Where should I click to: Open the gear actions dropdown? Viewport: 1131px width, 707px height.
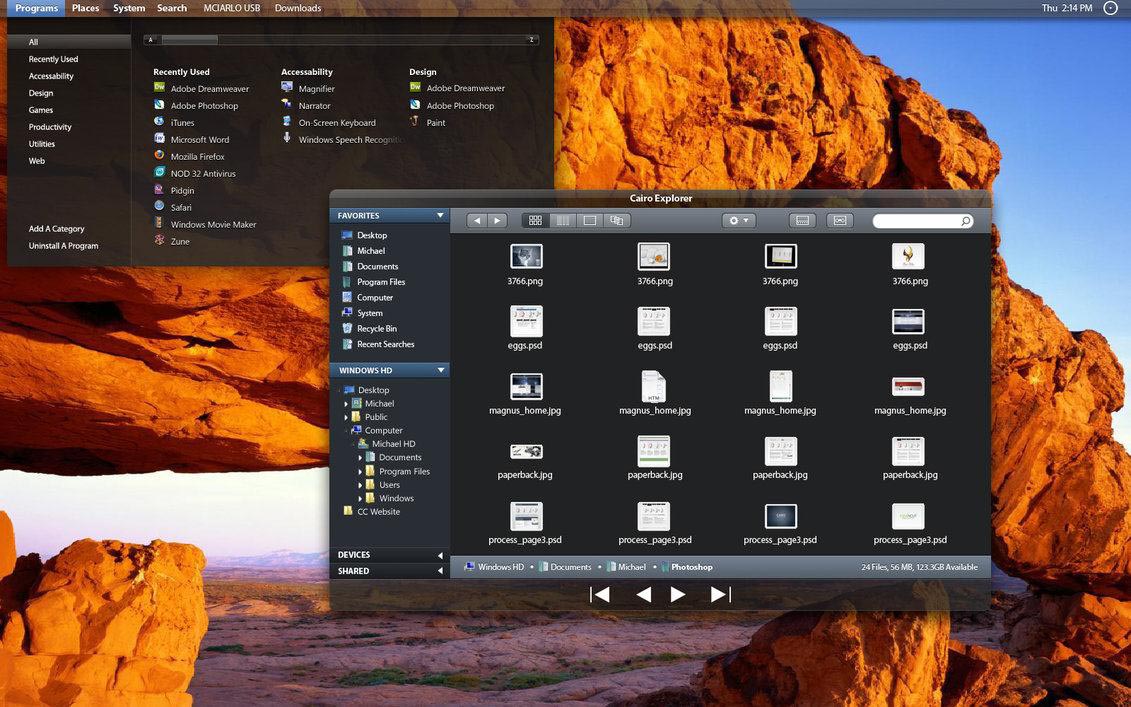[x=739, y=221]
